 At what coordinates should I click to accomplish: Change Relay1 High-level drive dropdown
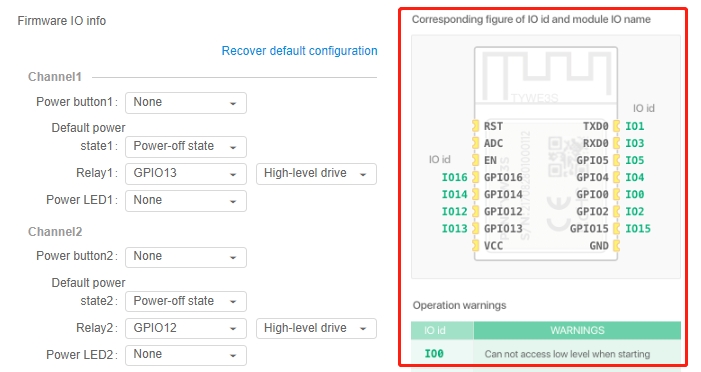pyautogui.click(x=316, y=173)
